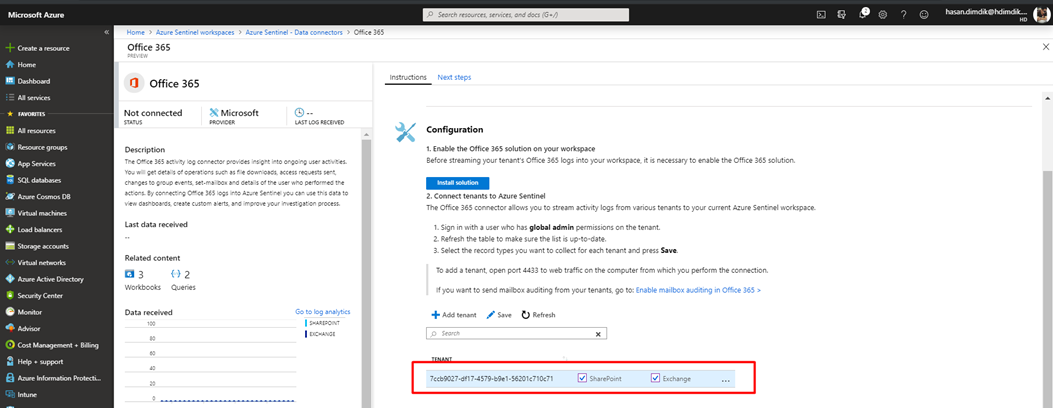Open Azure Cosmos DB in the sidebar

(x=44, y=197)
